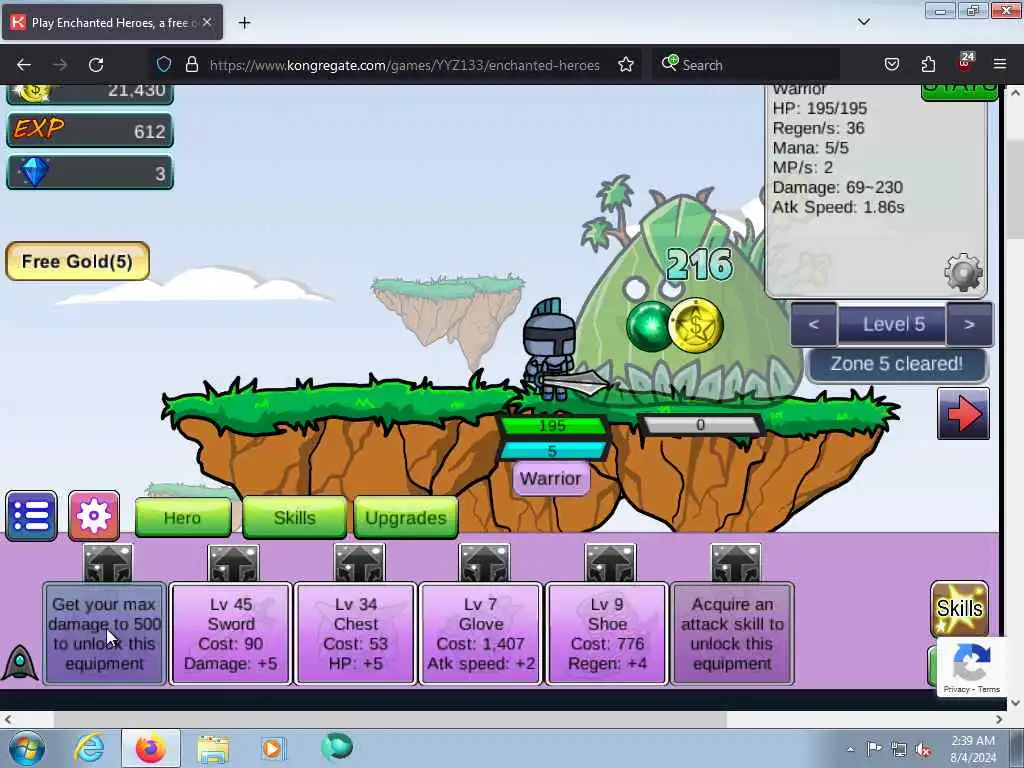Viewport: 1024px width, 768px height.
Task: Go to previous level with < arrow
Action: point(814,324)
